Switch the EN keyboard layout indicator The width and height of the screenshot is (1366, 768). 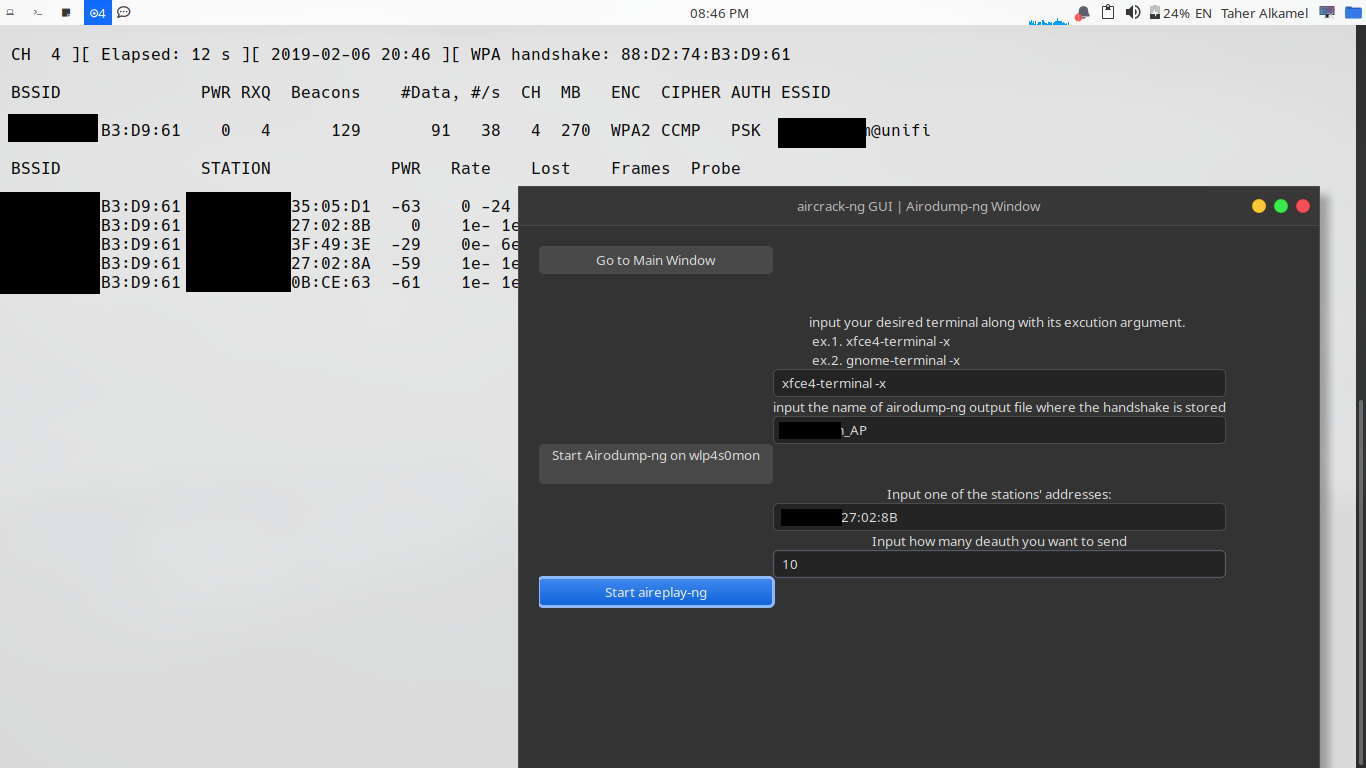[1203, 13]
